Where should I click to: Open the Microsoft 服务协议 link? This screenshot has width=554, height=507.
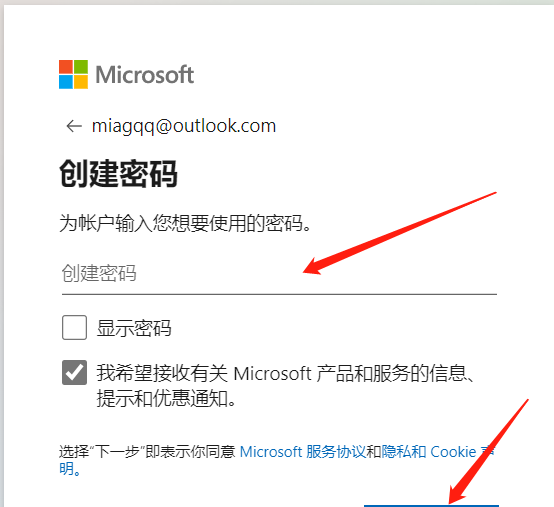tap(303, 452)
